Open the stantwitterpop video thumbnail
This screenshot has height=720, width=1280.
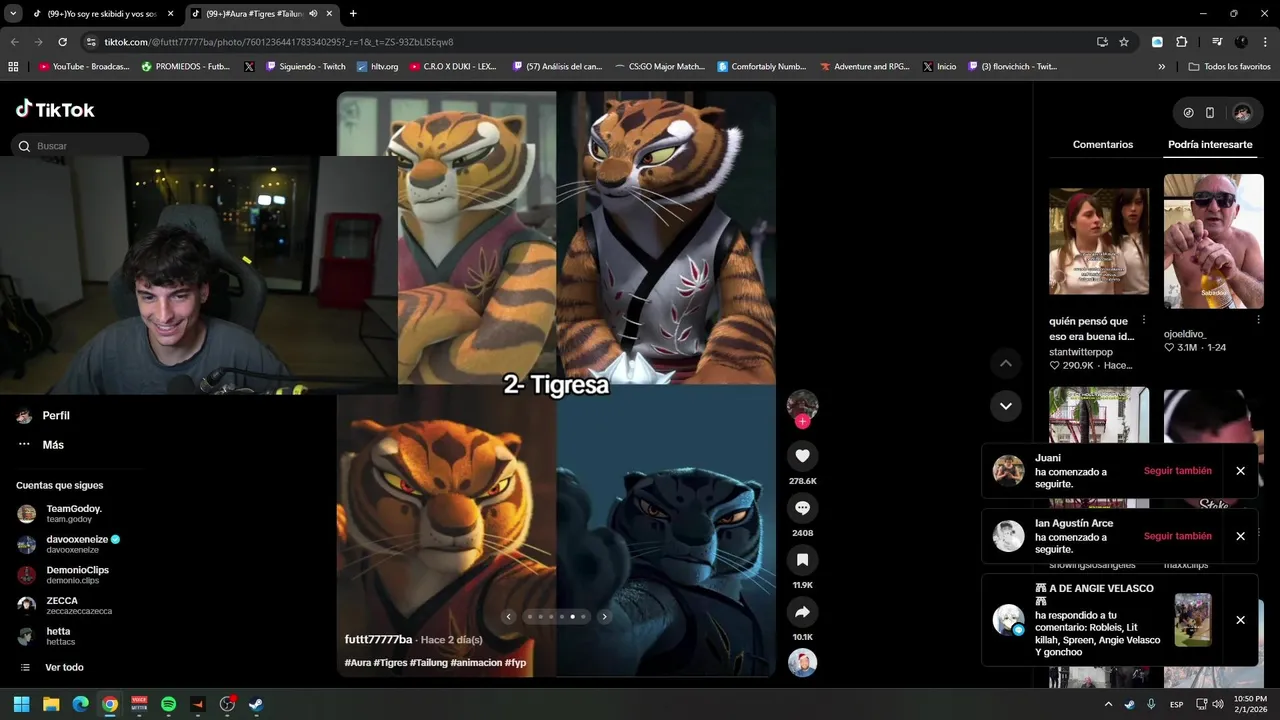[x=1098, y=241]
